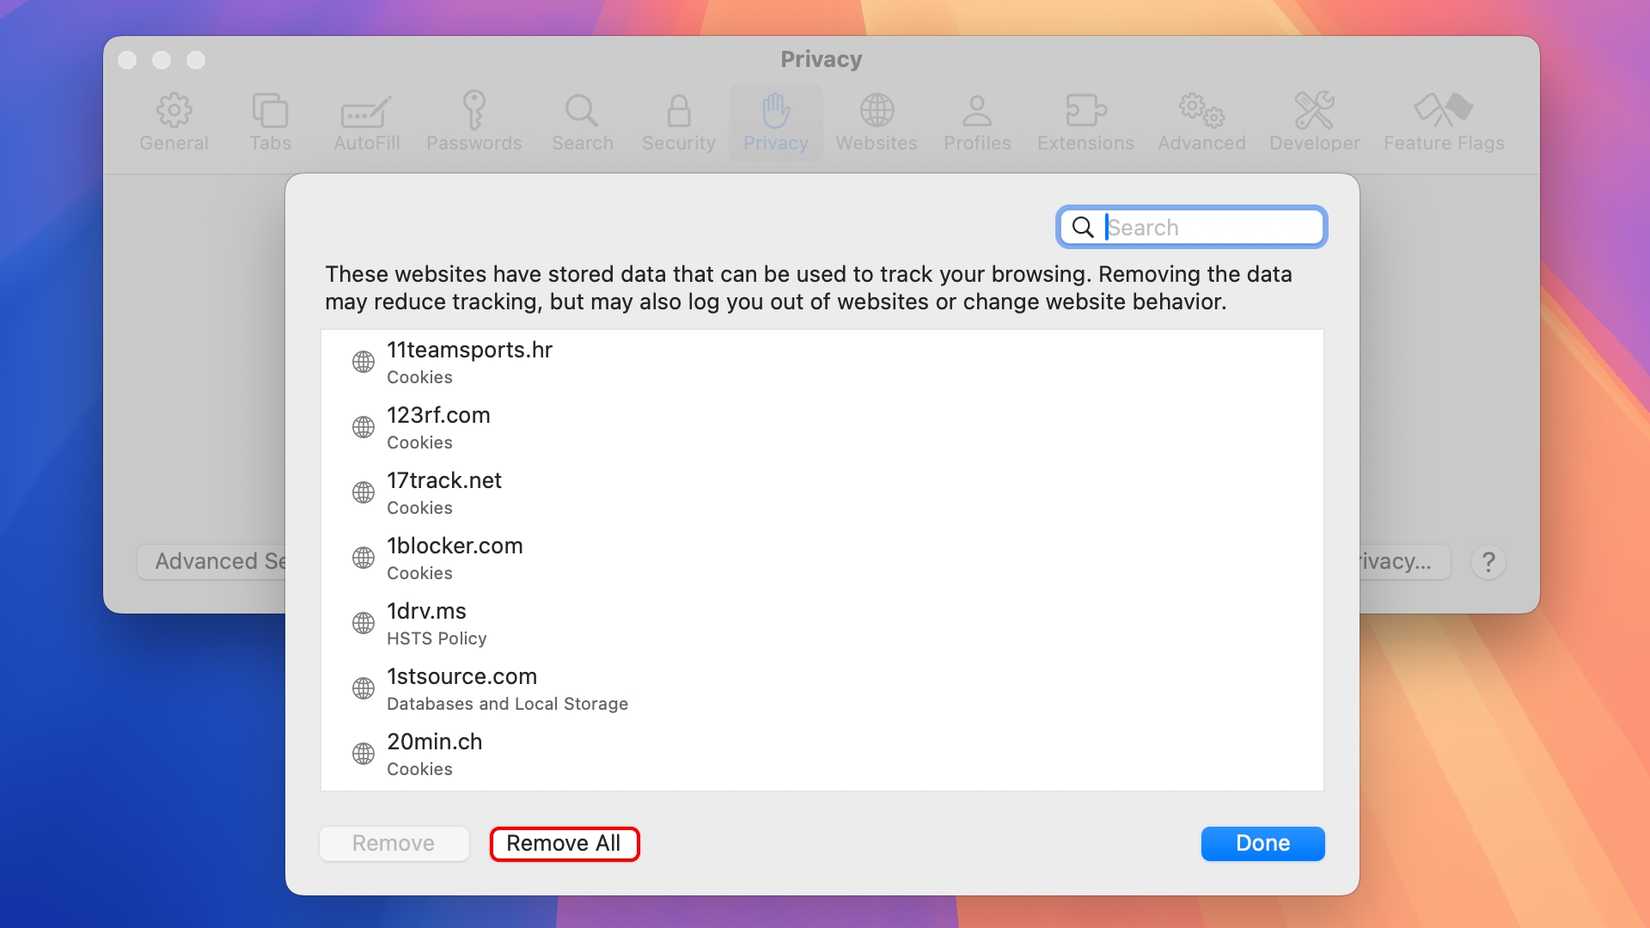Open Extensions settings
The width and height of the screenshot is (1650, 928).
1085,120
